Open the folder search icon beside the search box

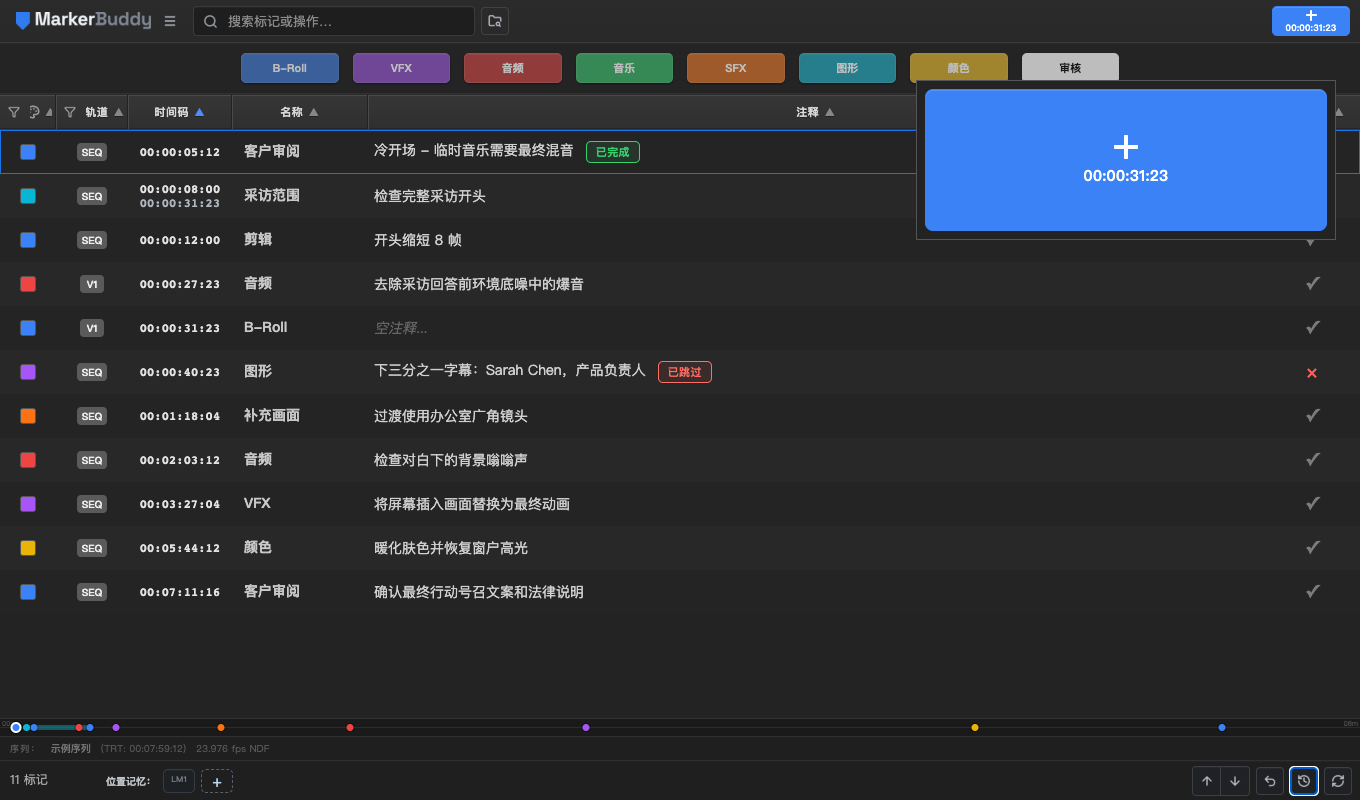click(x=494, y=21)
